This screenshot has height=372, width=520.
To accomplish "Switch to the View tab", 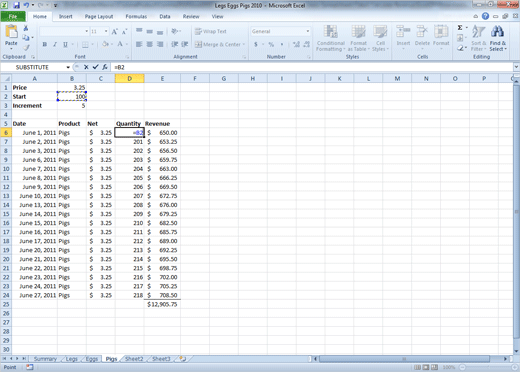I will tap(217, 16).
